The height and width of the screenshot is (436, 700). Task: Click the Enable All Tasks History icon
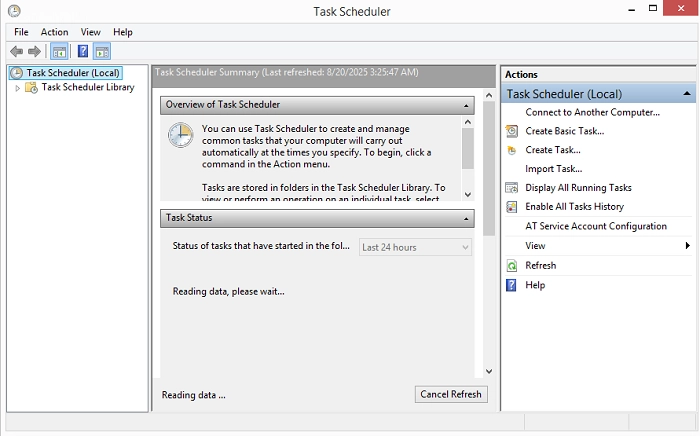[512, 207]
